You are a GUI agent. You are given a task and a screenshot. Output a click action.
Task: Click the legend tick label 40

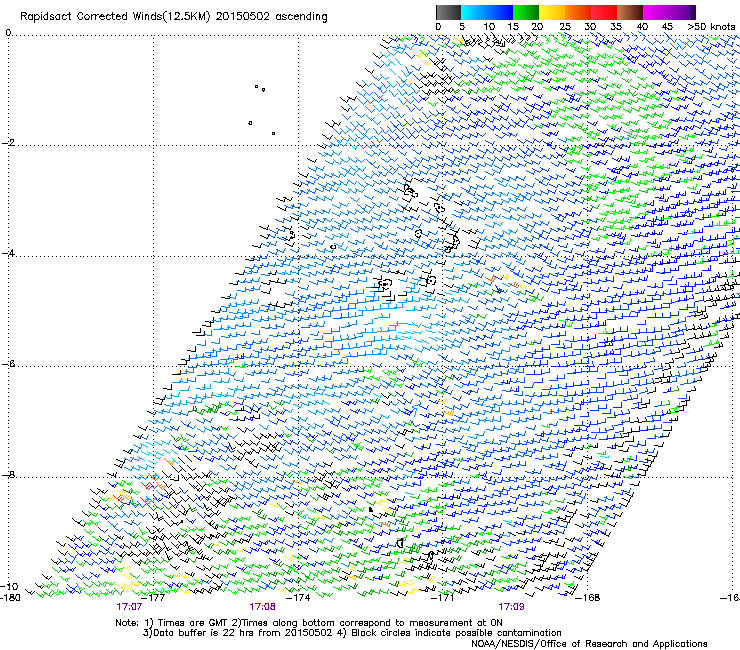click(642, 27)
